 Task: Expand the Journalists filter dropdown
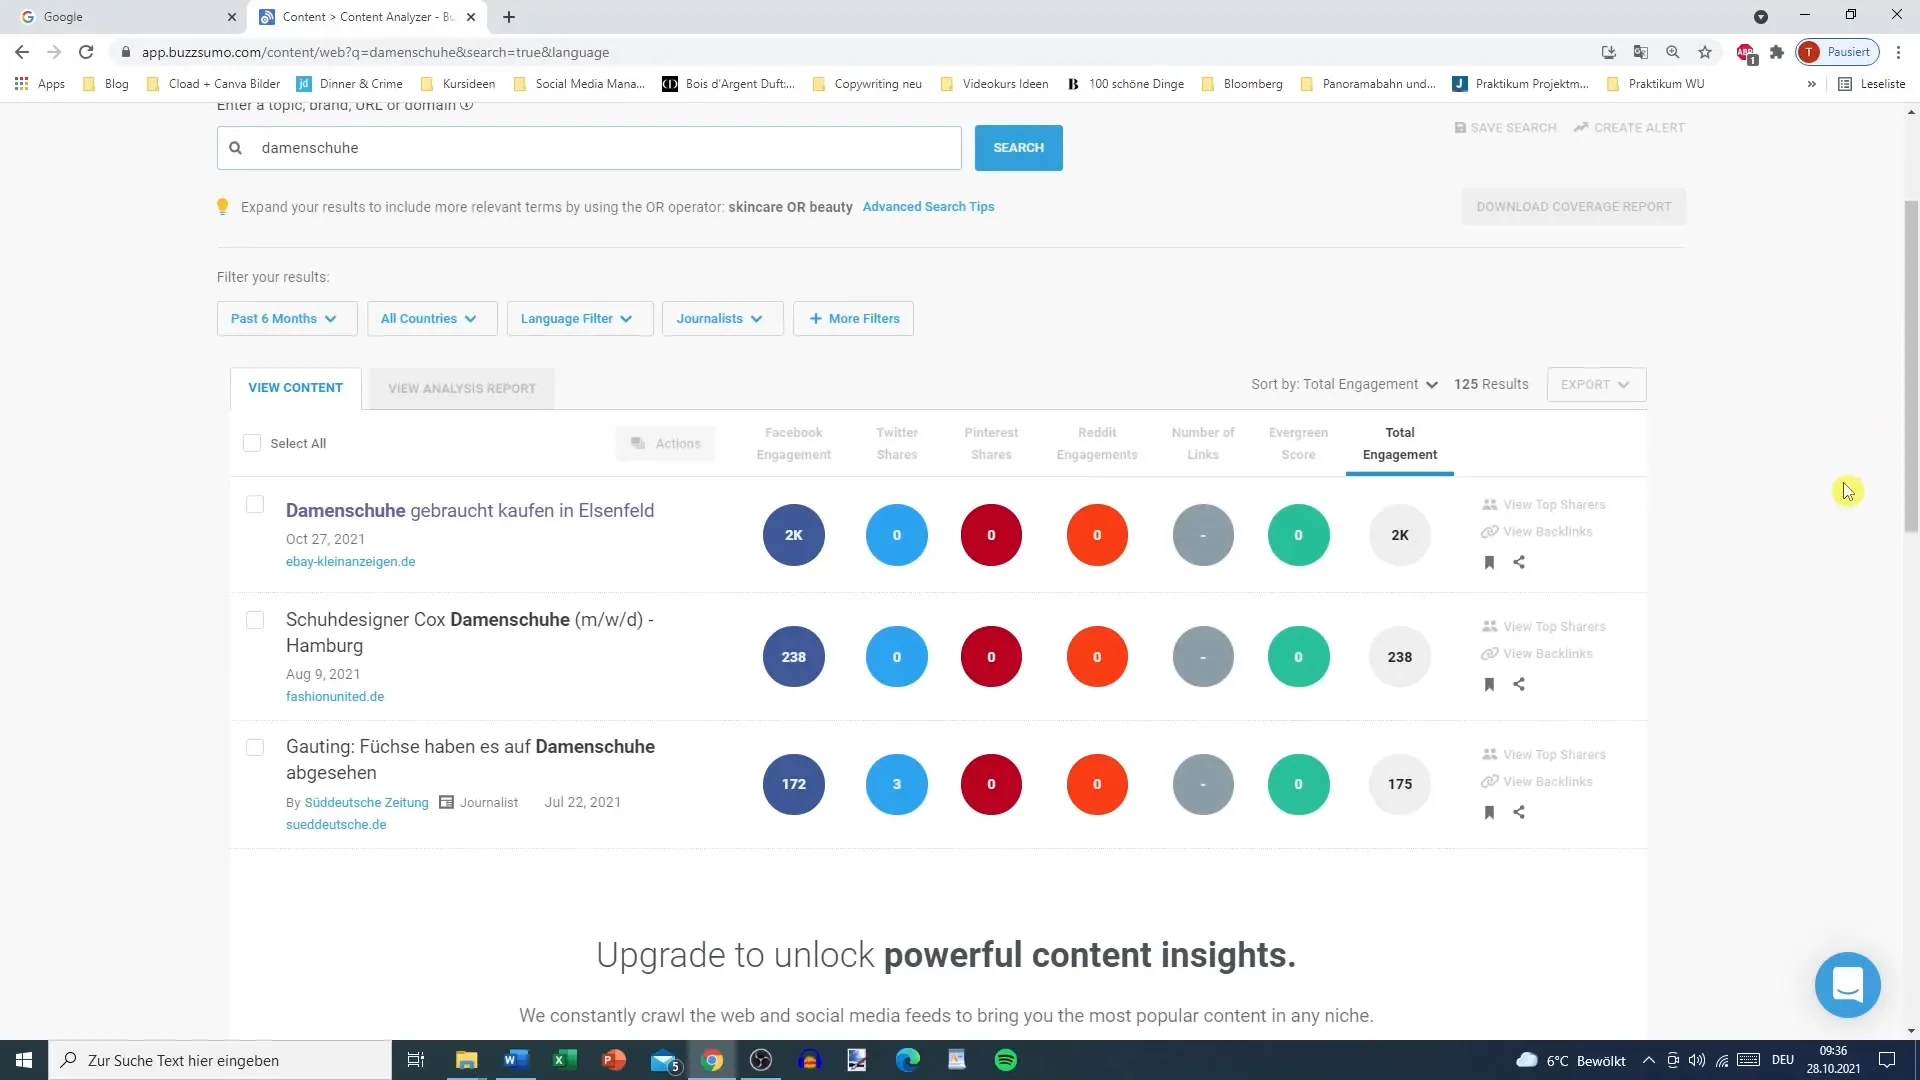pos(722,319)
